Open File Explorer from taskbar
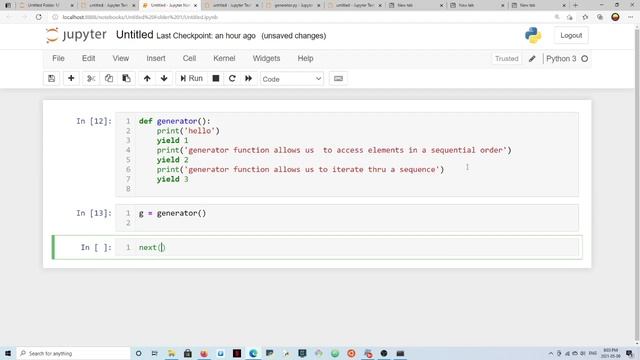 (171, 353)
